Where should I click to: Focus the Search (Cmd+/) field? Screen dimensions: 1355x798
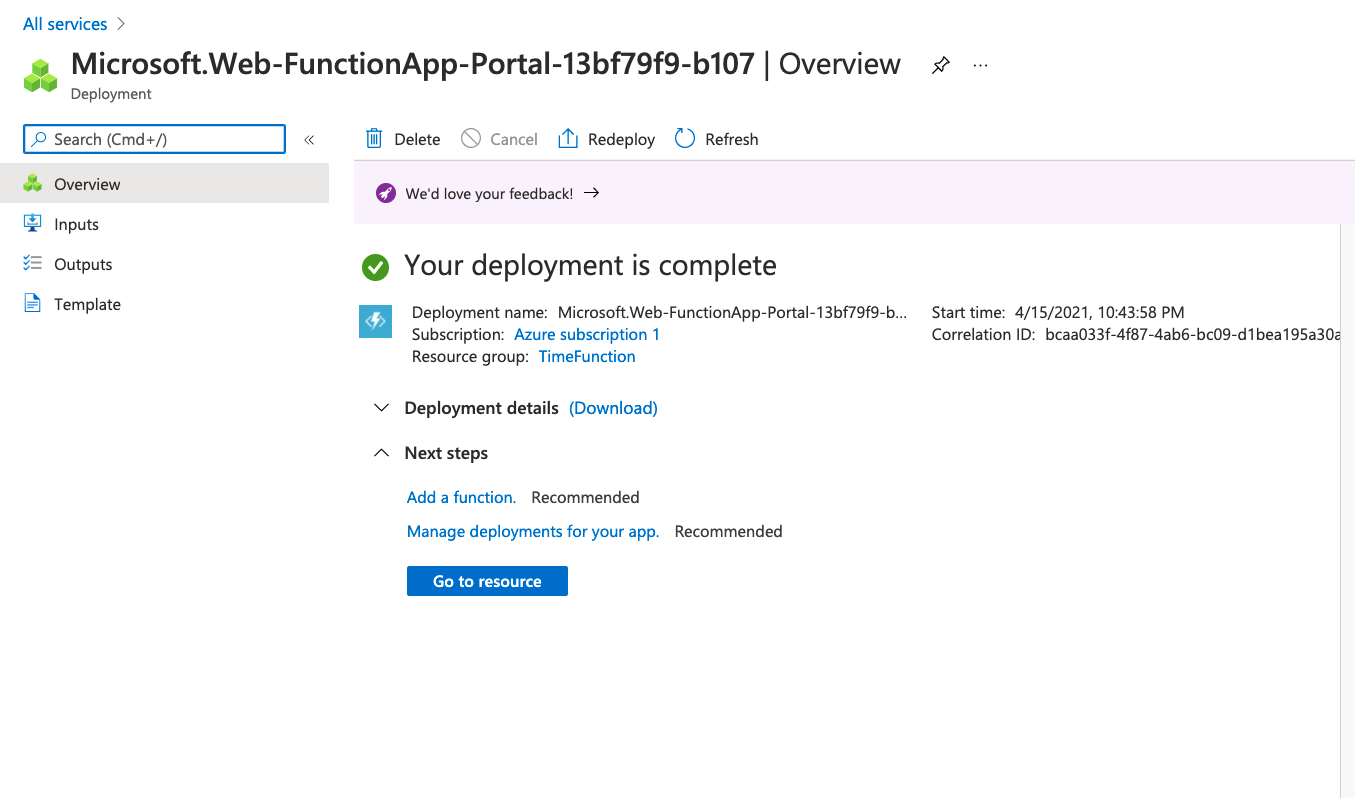tap(154, 139)
